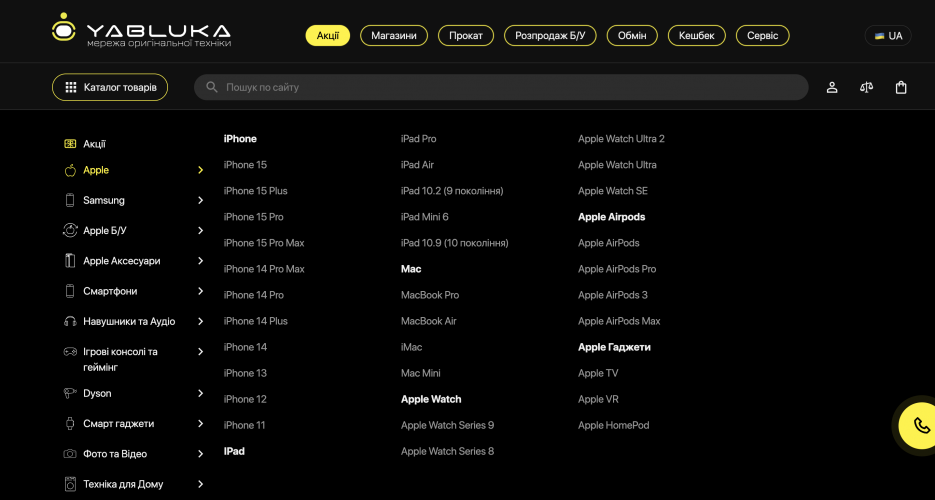Expand the Ігрові консолі та геймінг chevron
The width and height of the screenshot is (935, 500).
pyautogui.click(x=200, y=352)
